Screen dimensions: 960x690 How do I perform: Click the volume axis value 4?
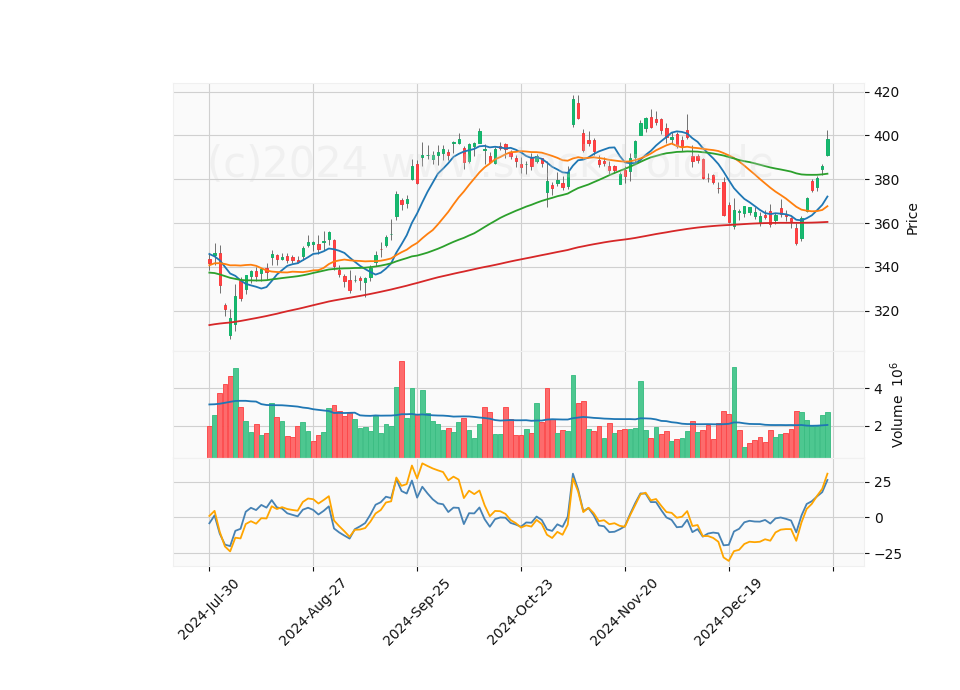coord(879,389)
